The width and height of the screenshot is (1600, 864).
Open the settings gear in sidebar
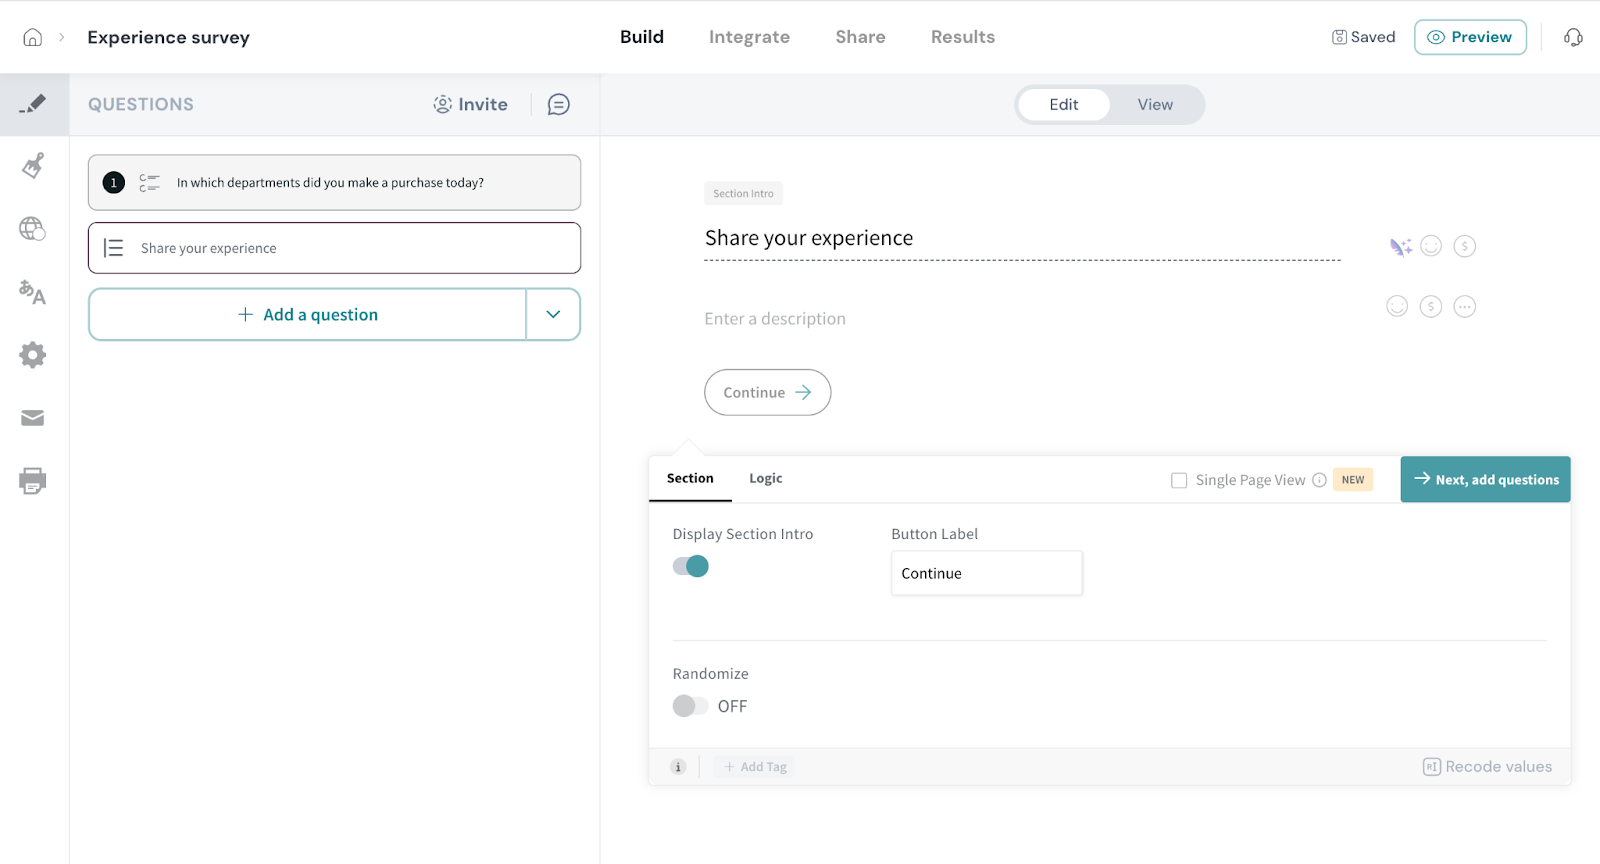click(33, 355)
